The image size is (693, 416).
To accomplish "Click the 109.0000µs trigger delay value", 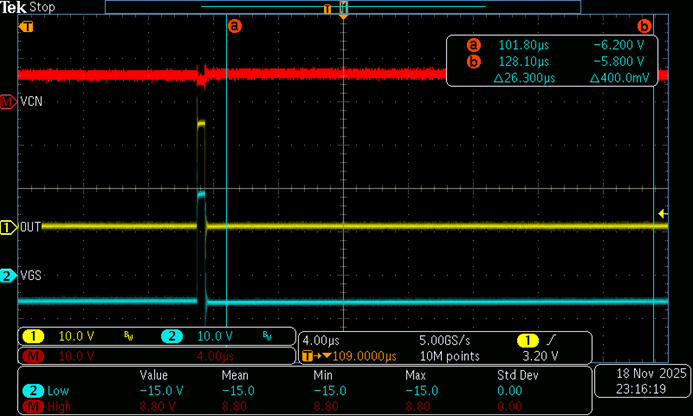I will click(x=365, y=356).
